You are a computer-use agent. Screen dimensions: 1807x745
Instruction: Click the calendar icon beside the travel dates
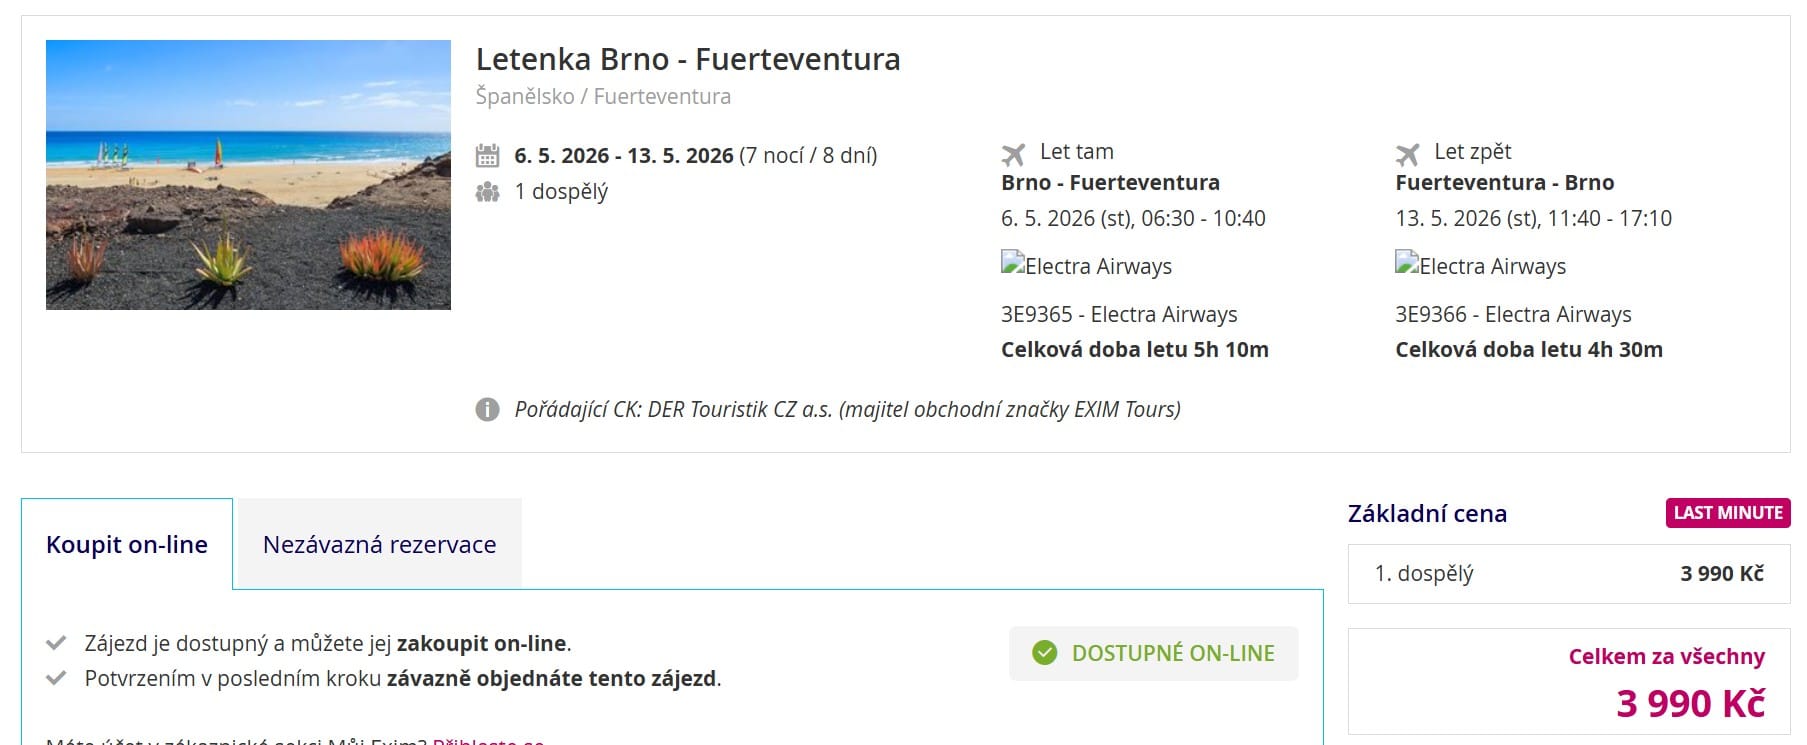coord(487,156)
